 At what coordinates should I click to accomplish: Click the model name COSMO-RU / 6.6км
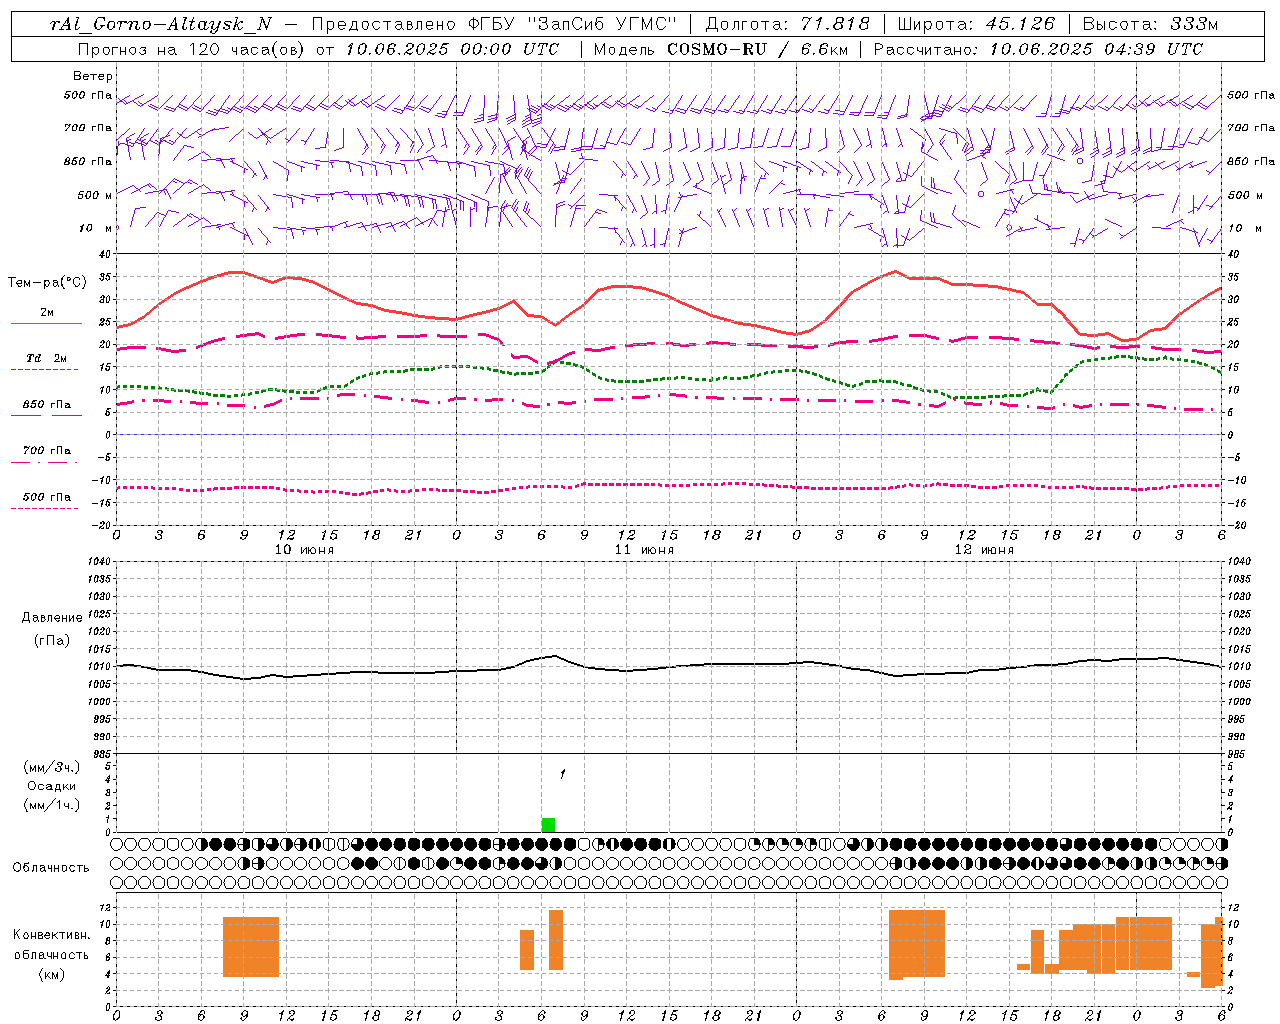(x=757, y=49)
